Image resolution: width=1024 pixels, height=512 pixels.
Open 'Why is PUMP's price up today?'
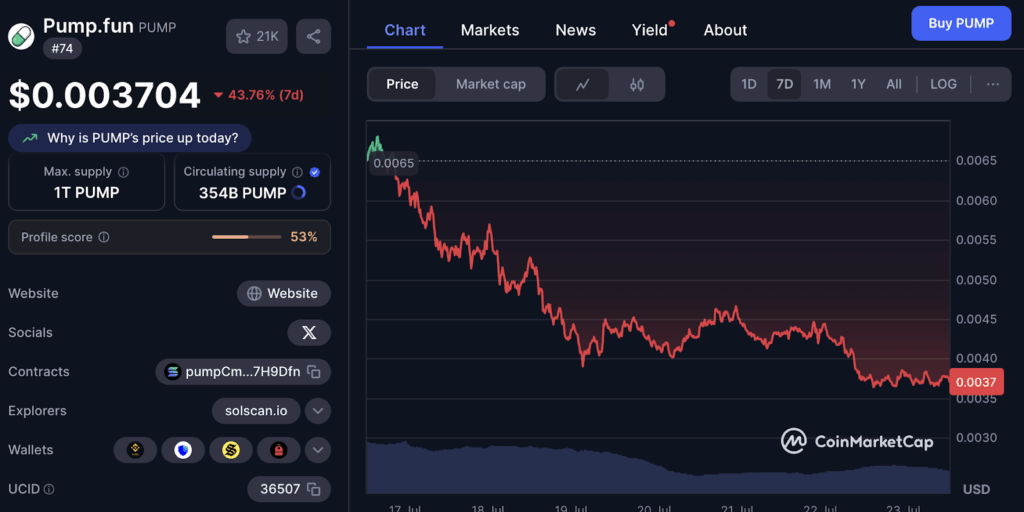click(x=130, y=137)
